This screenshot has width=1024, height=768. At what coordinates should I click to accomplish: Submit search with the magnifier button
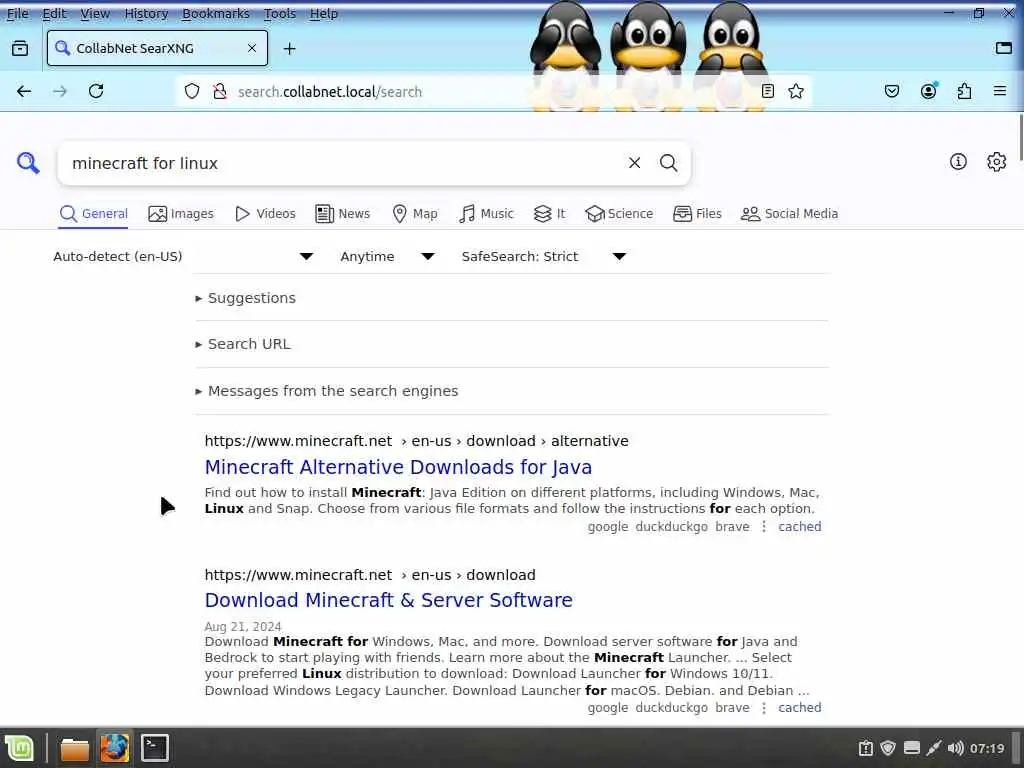tap(668, 163)
